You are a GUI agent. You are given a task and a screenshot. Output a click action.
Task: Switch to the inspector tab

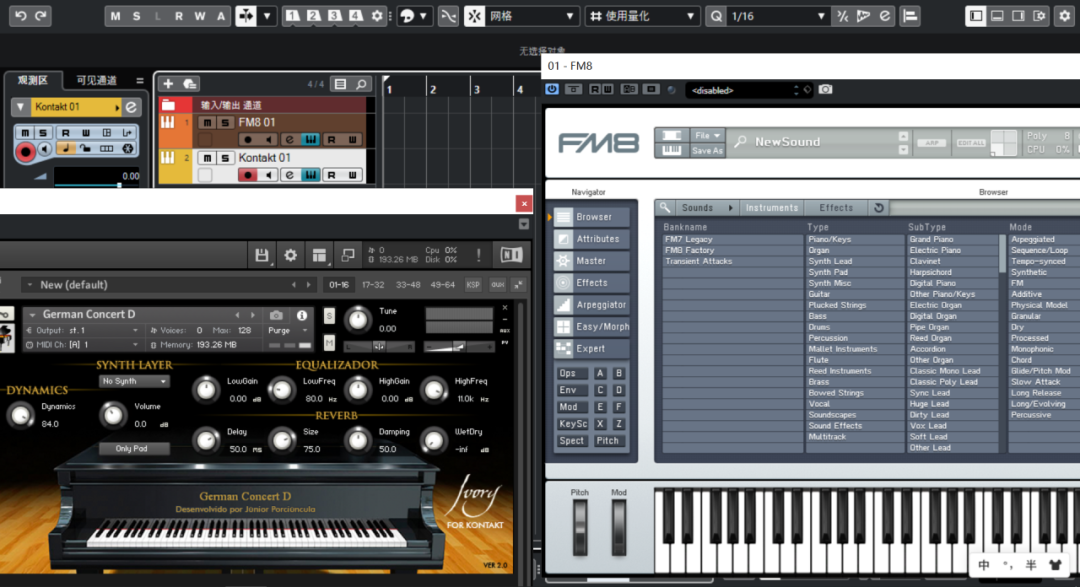pyautogui.click(x=32, y=80)
